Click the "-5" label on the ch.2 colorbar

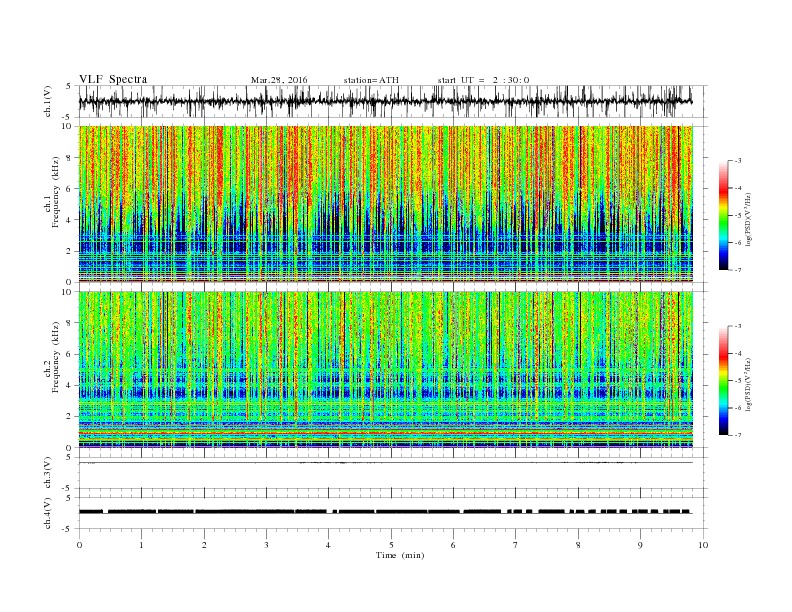[738, 381]
